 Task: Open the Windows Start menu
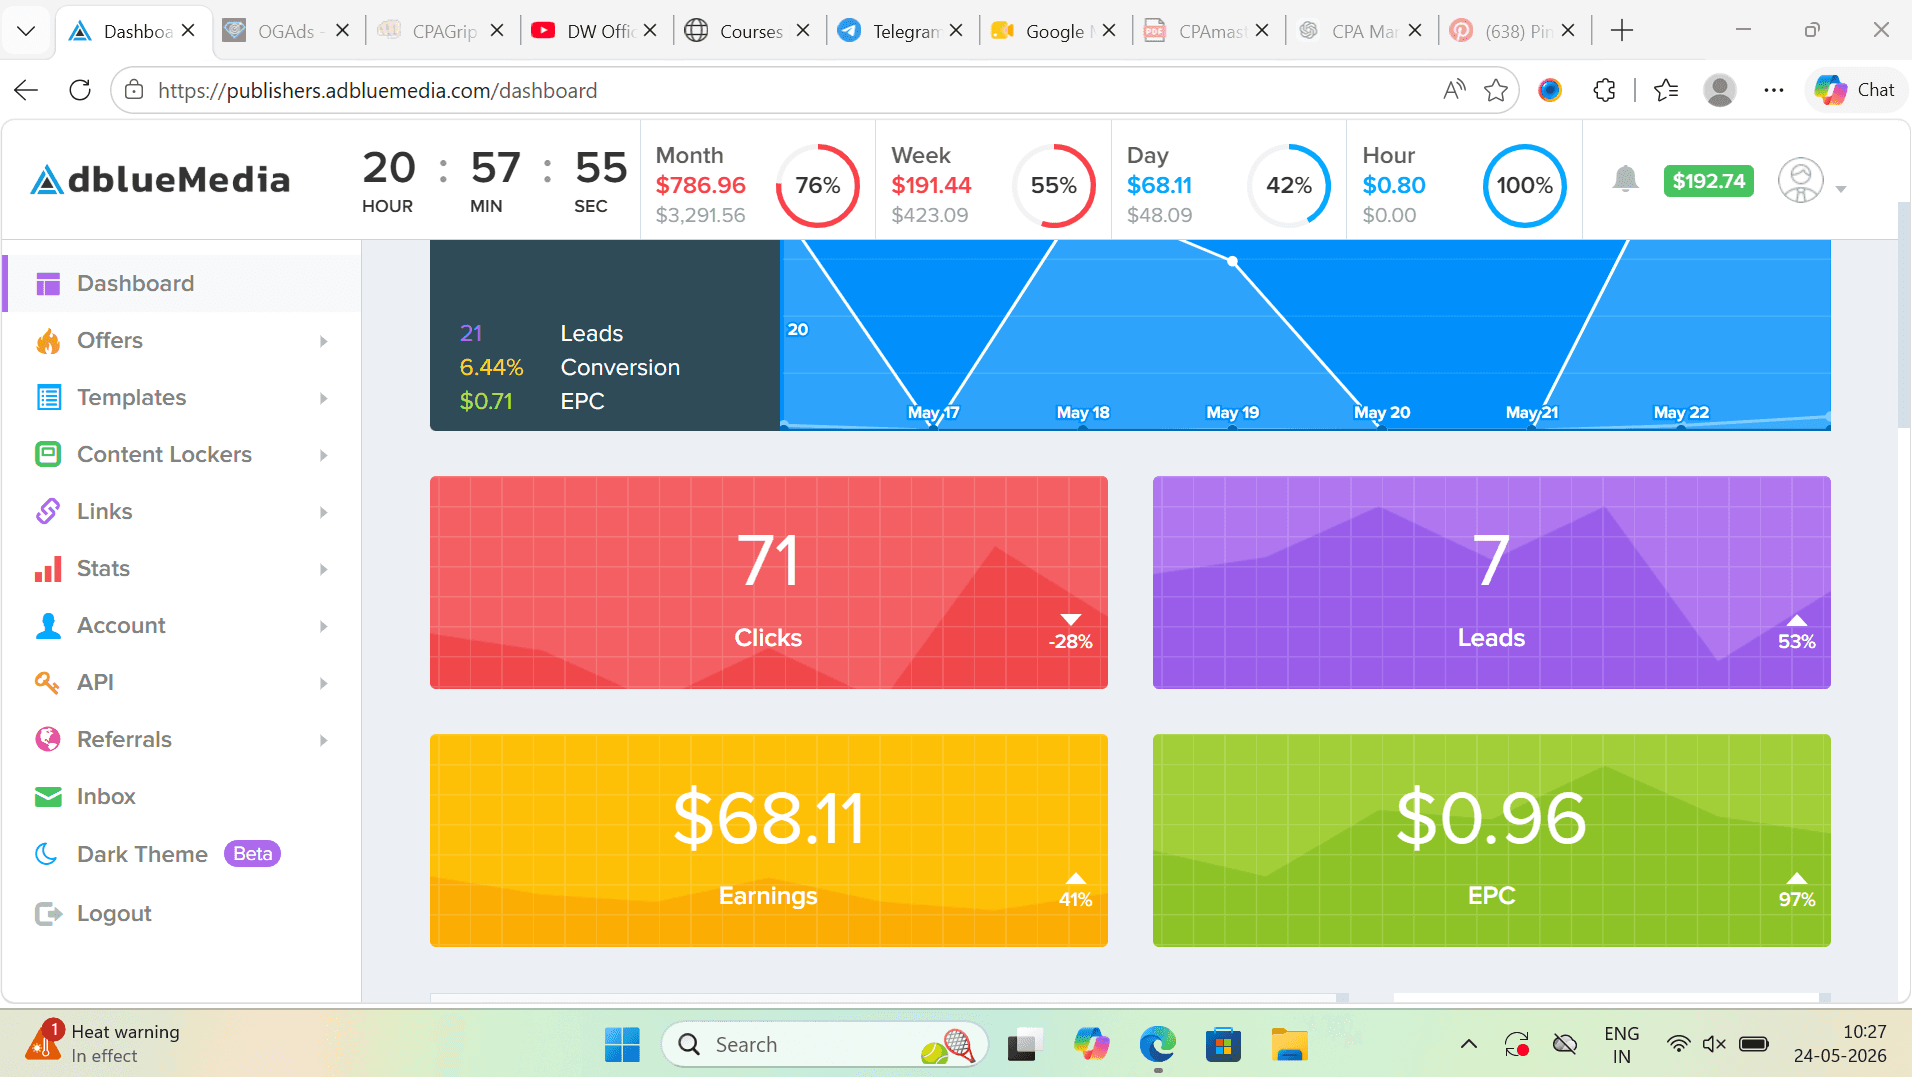pyautogui.click(x=622, y=1045)
